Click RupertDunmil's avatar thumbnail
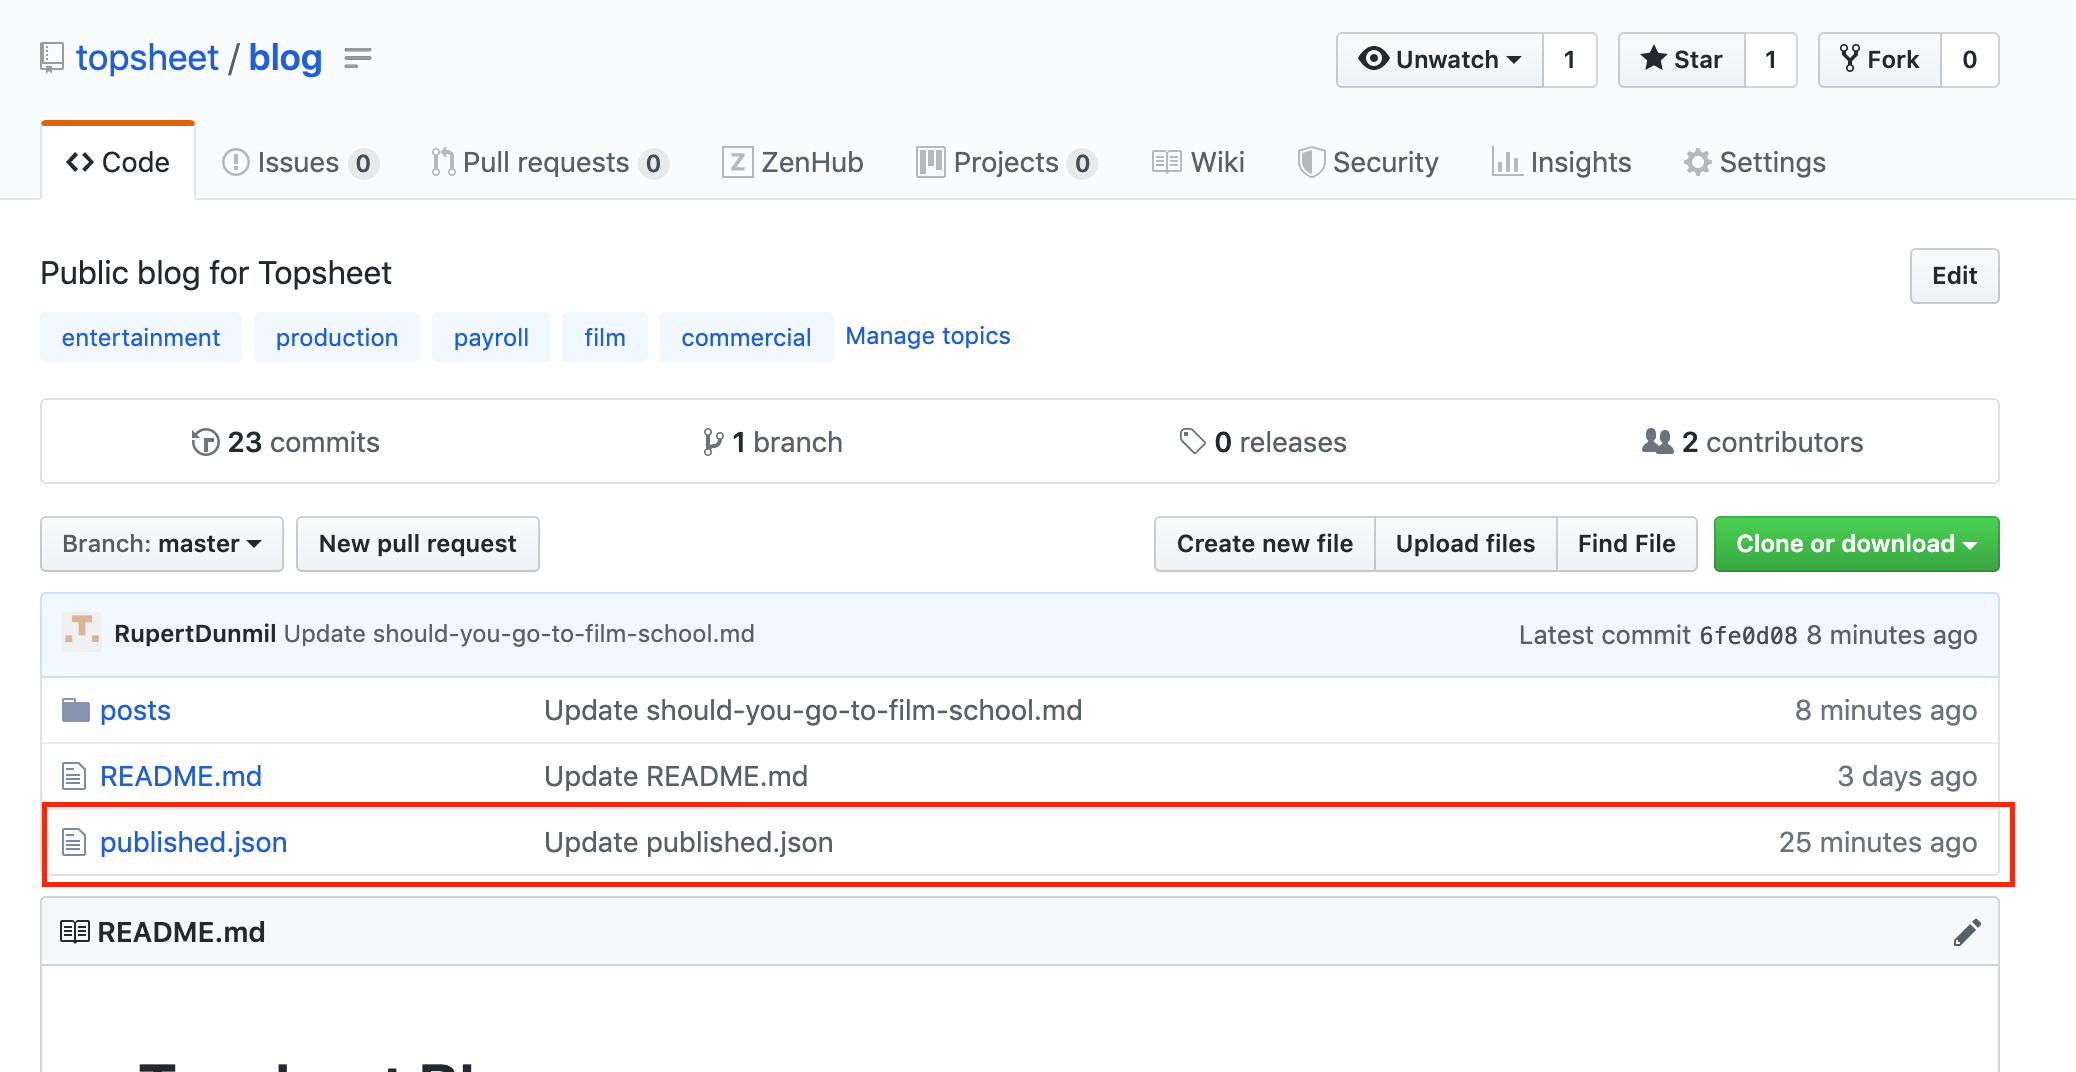 [x=82, y=633]
